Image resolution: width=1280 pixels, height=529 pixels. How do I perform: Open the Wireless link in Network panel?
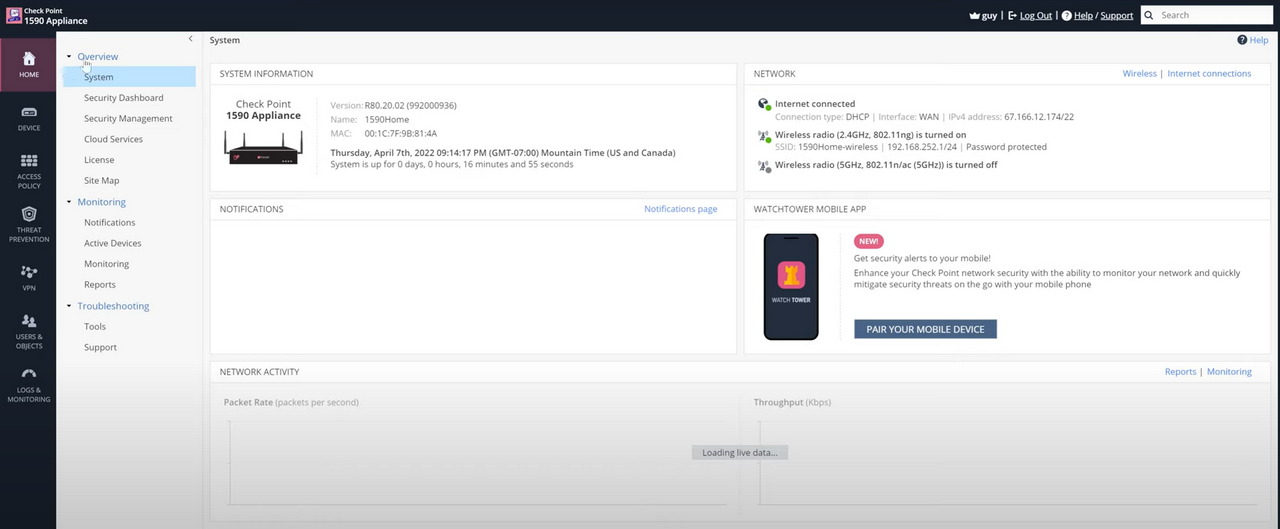click(x=1139, y=73)
